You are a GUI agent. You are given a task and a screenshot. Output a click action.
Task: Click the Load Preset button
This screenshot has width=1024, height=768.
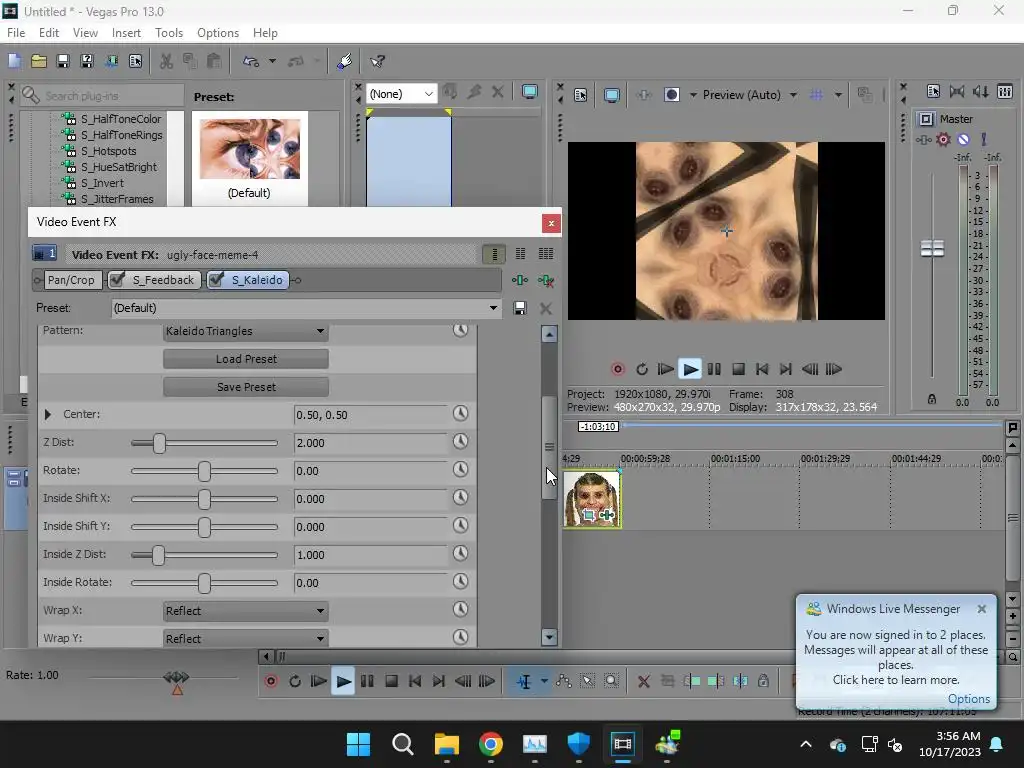click(x=246, y=359)
